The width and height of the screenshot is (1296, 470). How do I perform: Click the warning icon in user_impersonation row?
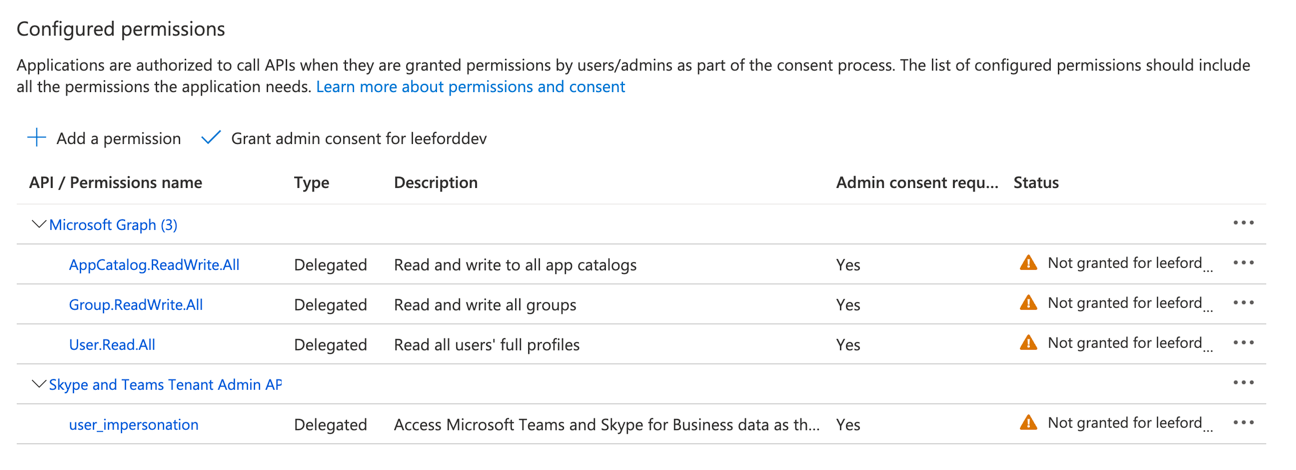pos(1028,423)
